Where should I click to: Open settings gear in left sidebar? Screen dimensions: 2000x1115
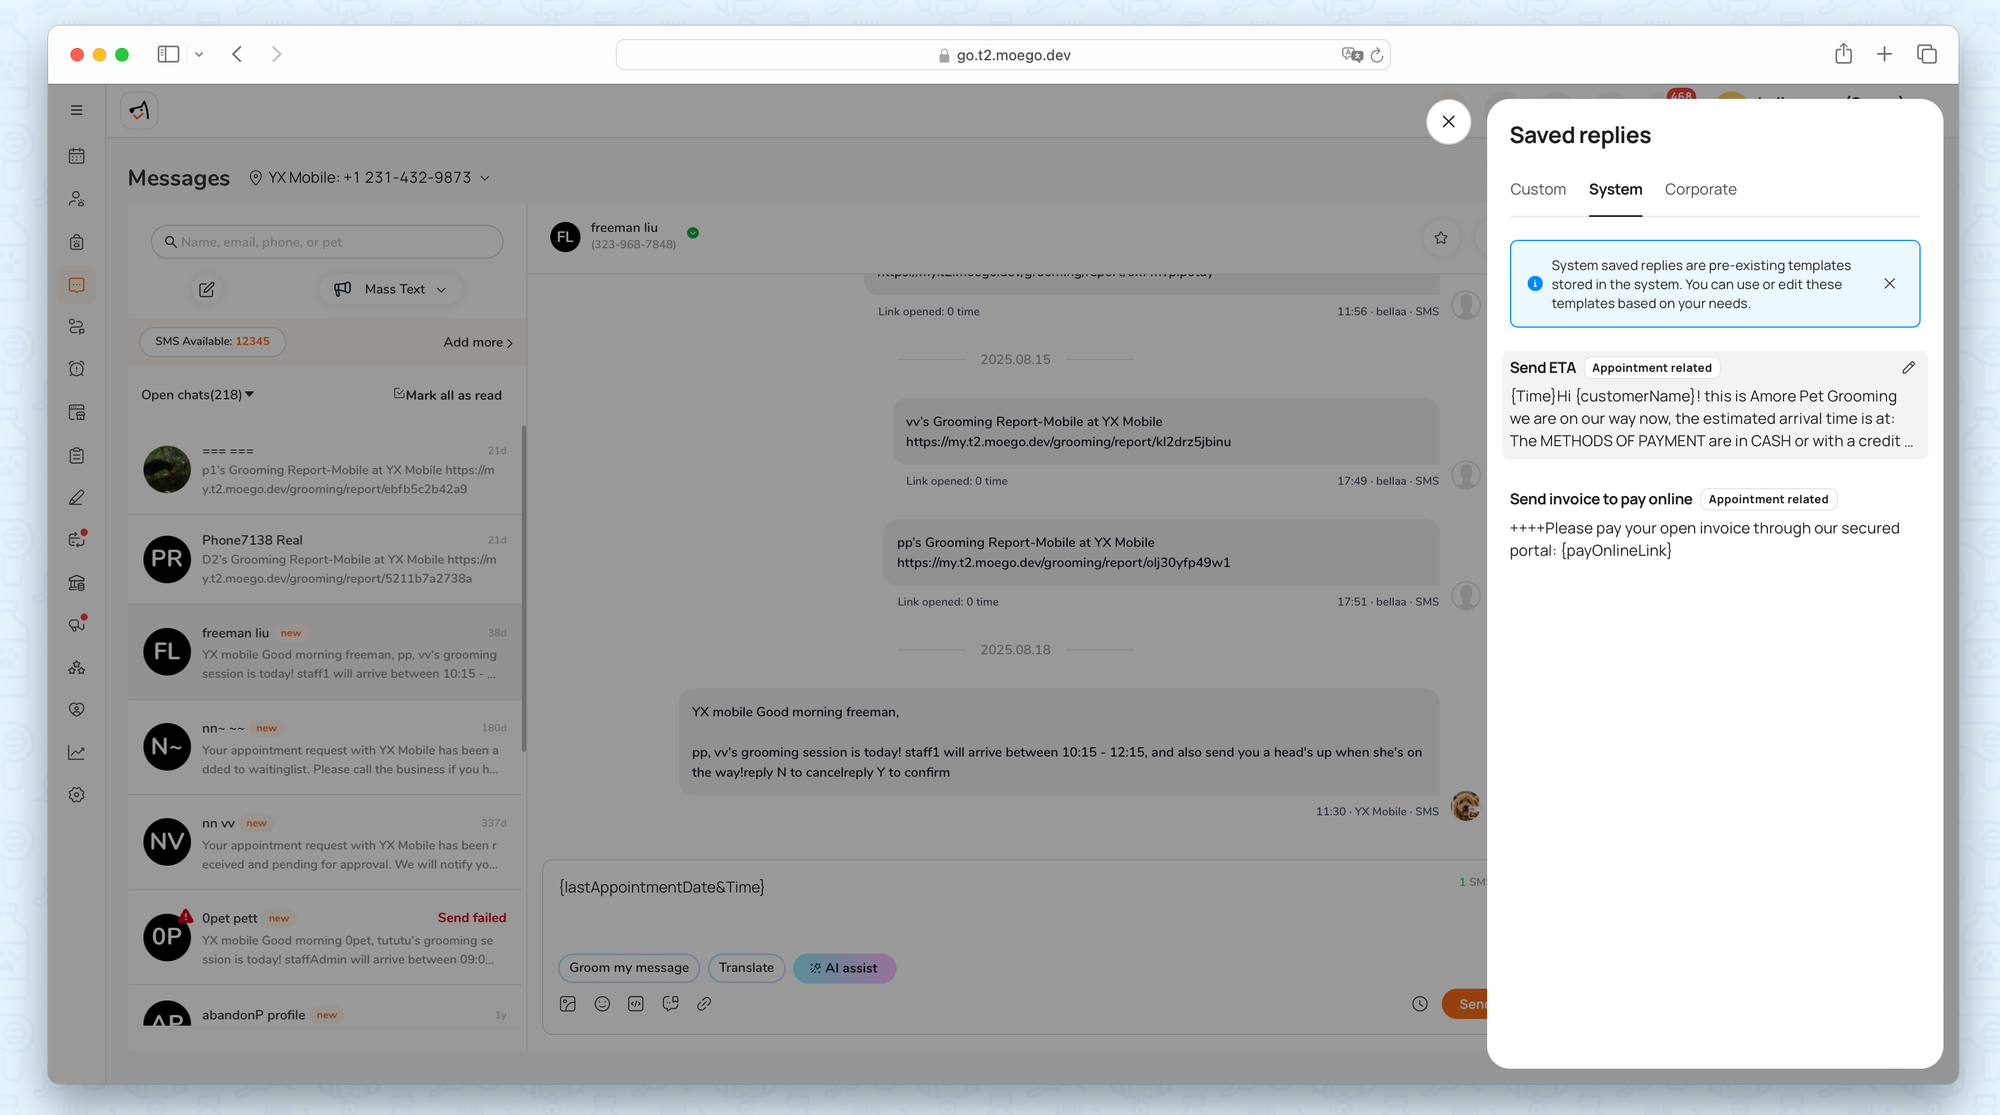[77, 795]
